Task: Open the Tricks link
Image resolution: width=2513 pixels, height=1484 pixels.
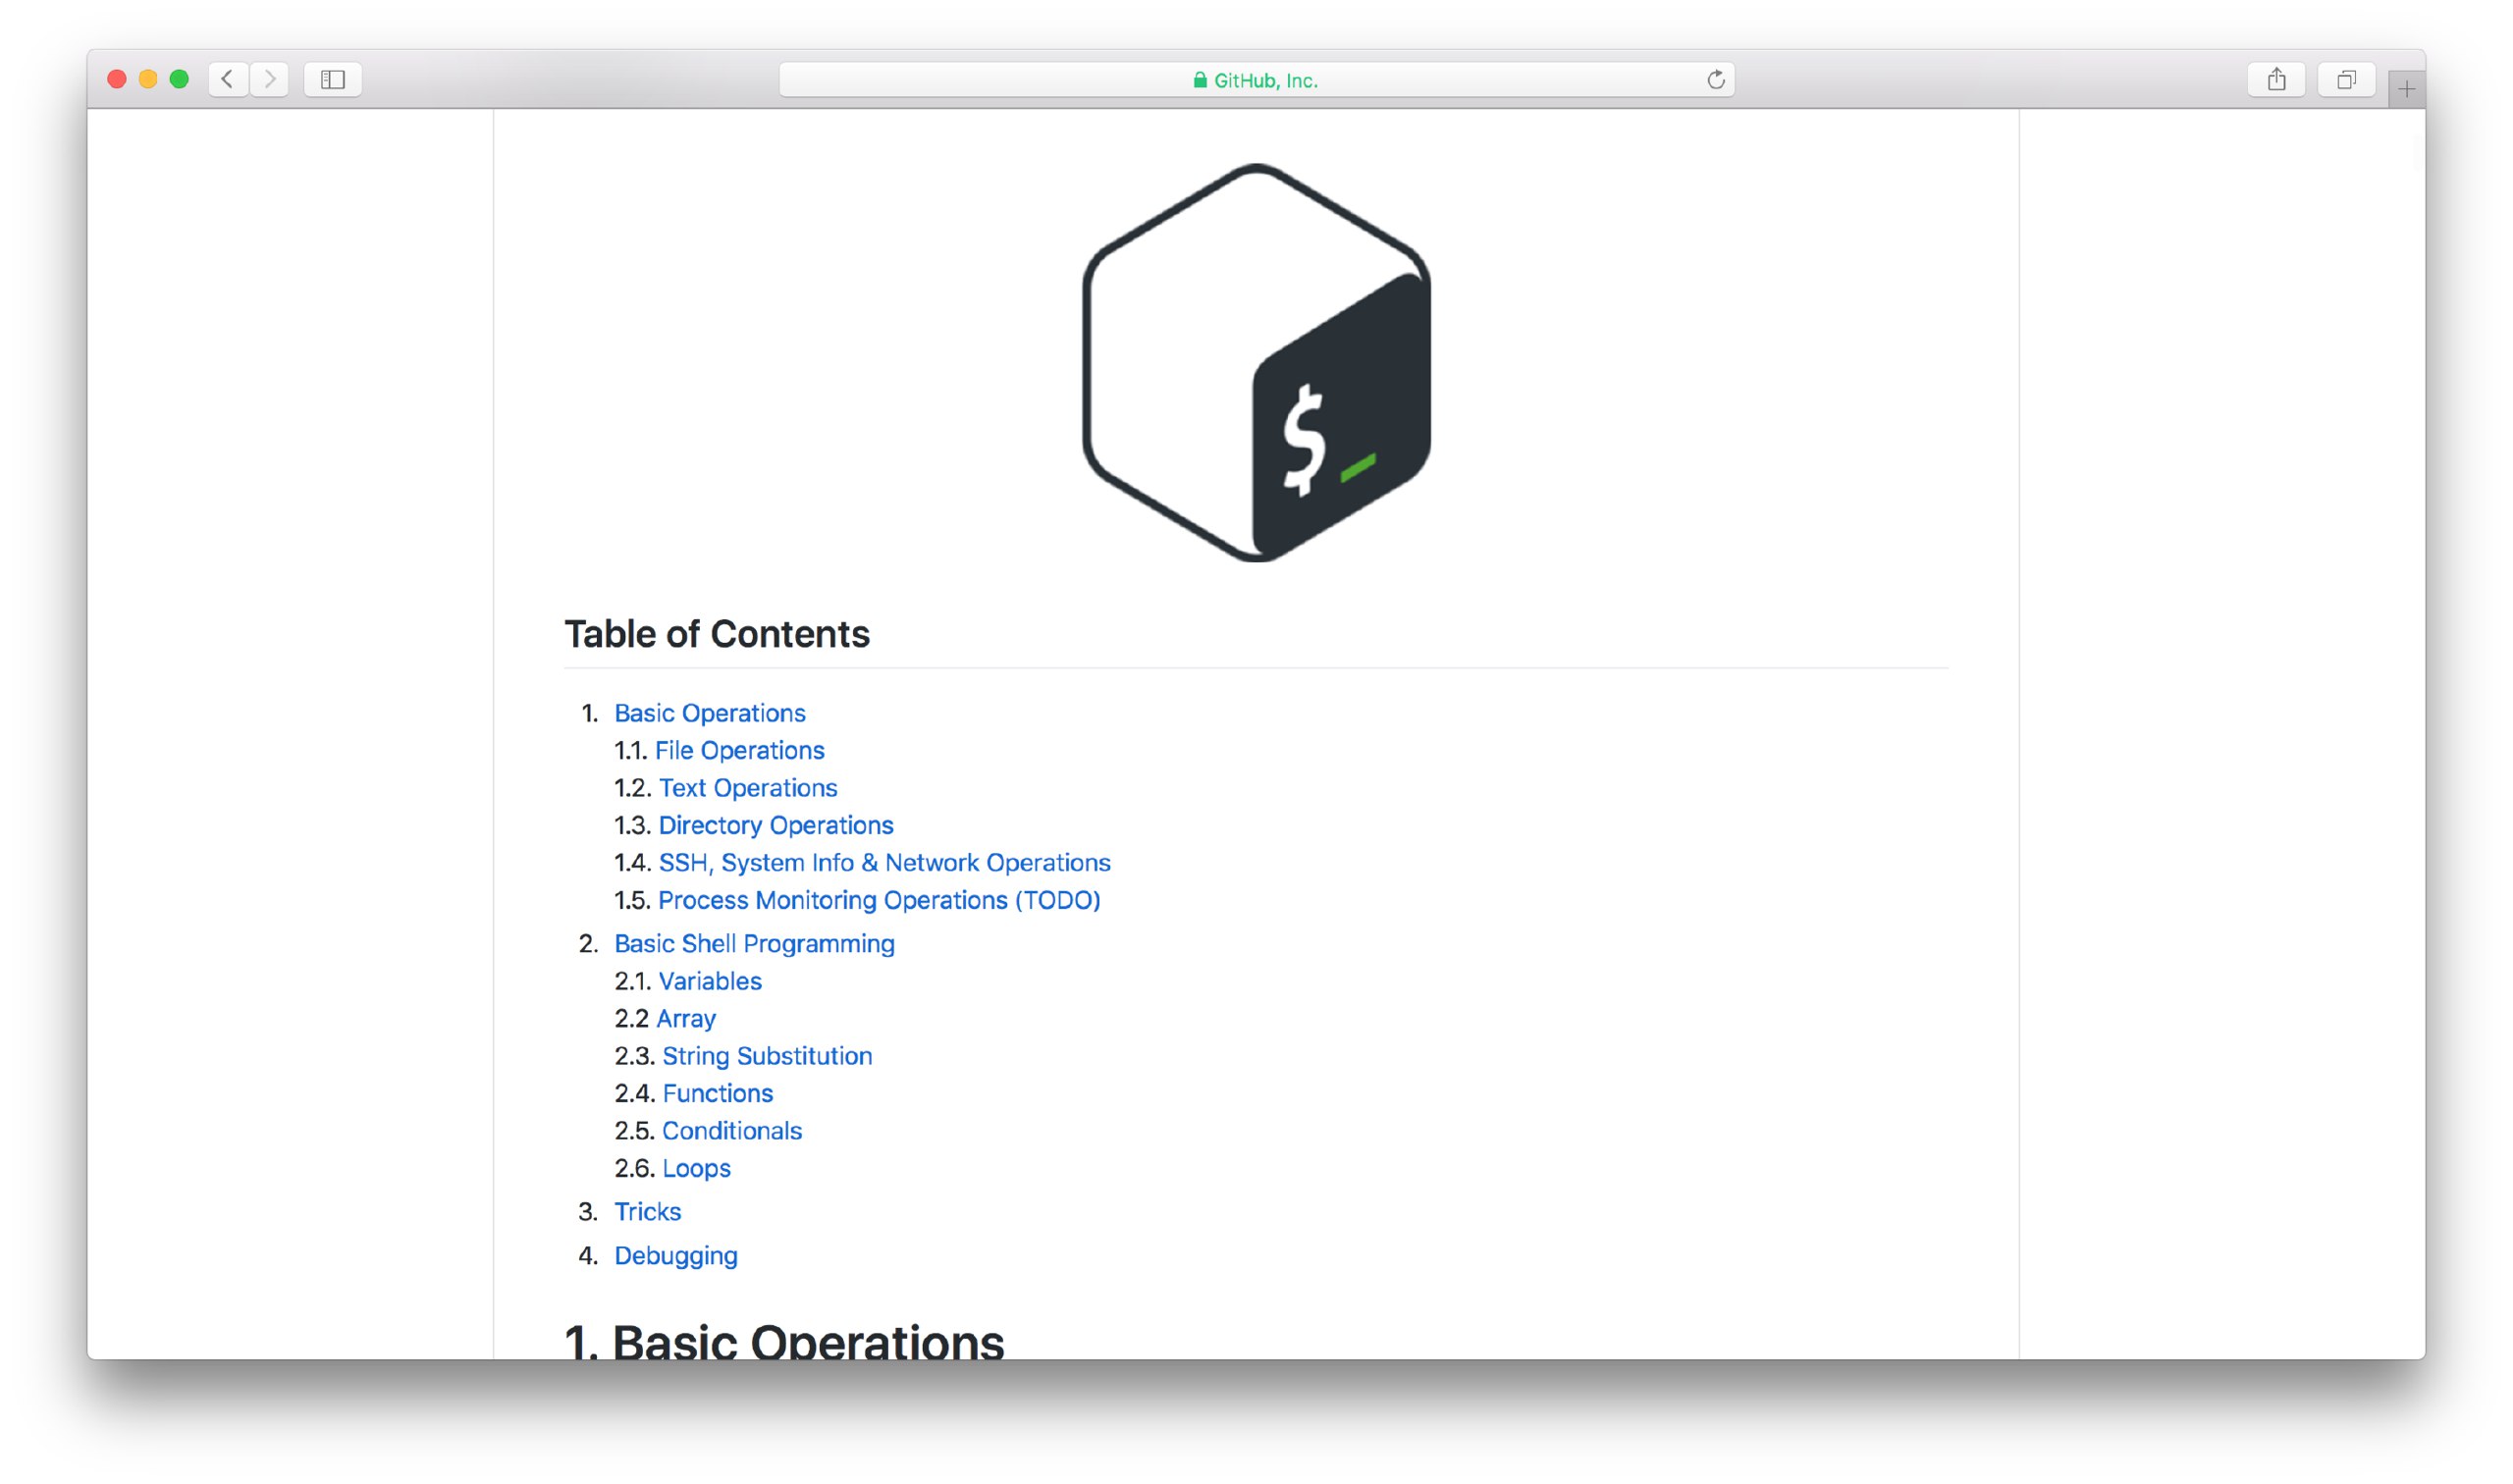Action: click(x=647, y=1211)
